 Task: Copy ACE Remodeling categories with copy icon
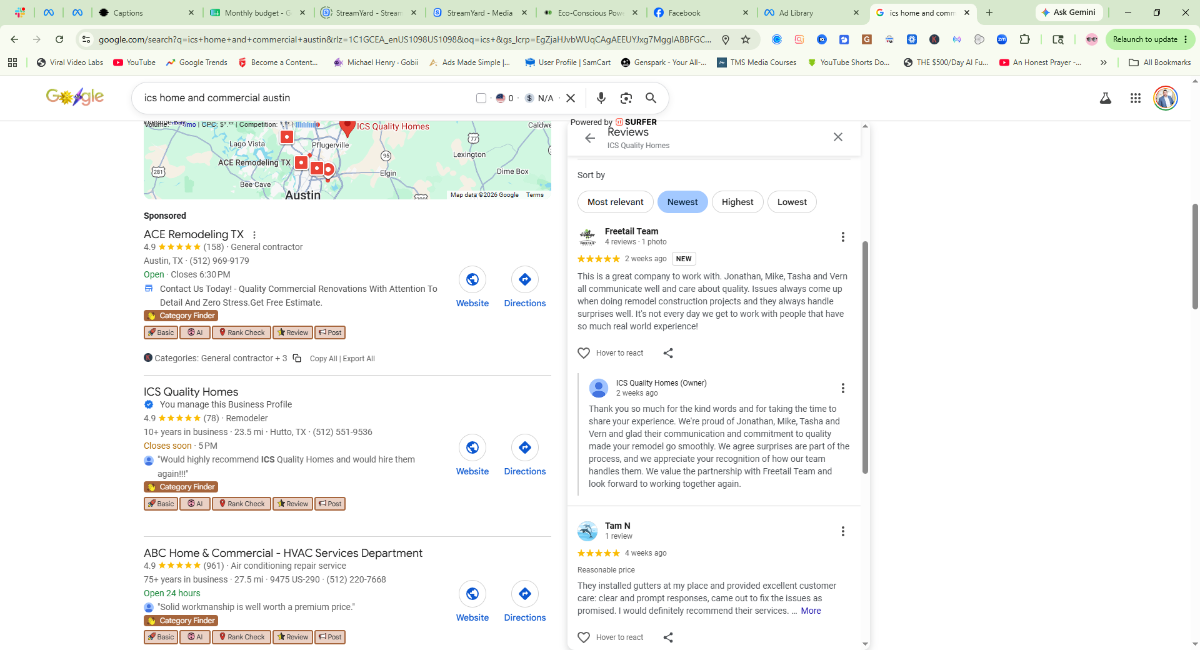tap(297, 358)
